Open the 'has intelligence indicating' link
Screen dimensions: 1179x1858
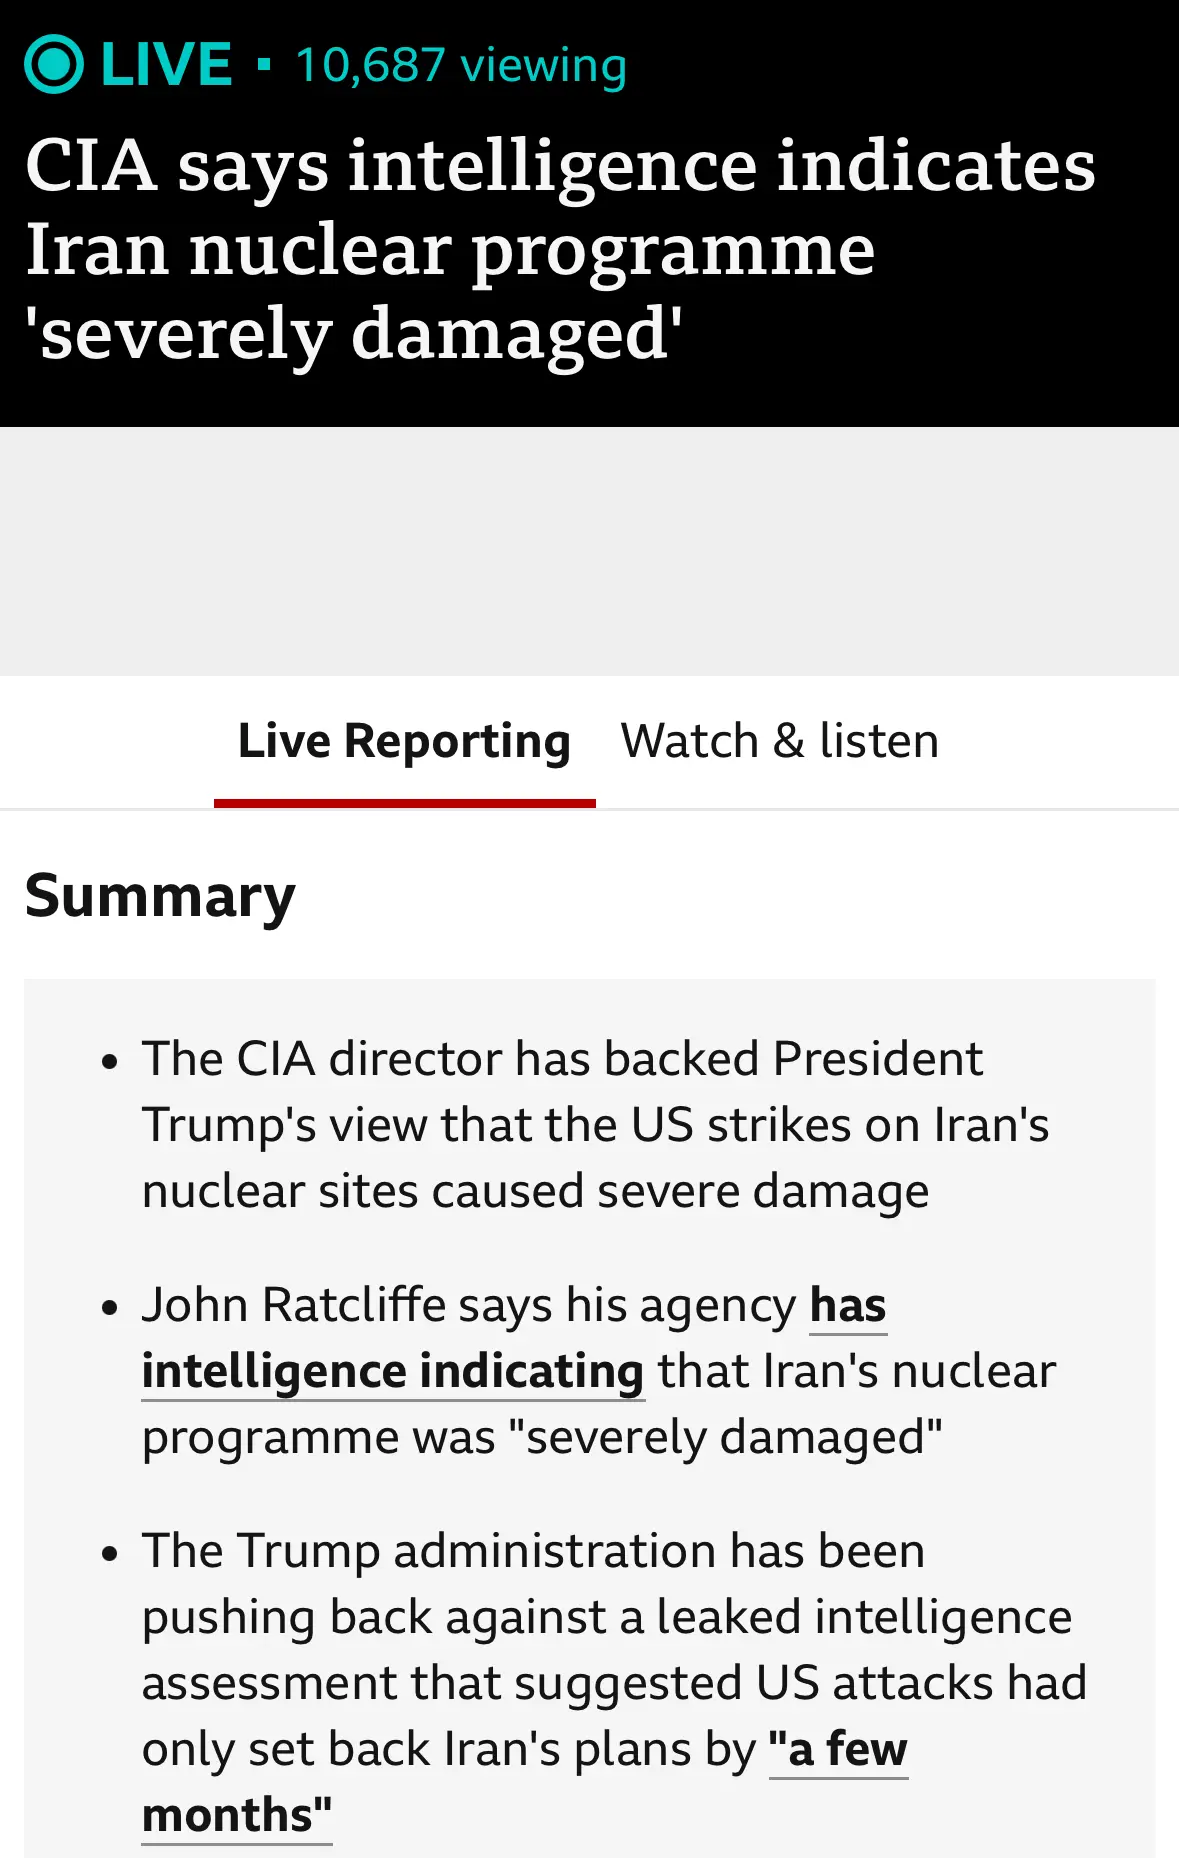[x=514, y=1338]
